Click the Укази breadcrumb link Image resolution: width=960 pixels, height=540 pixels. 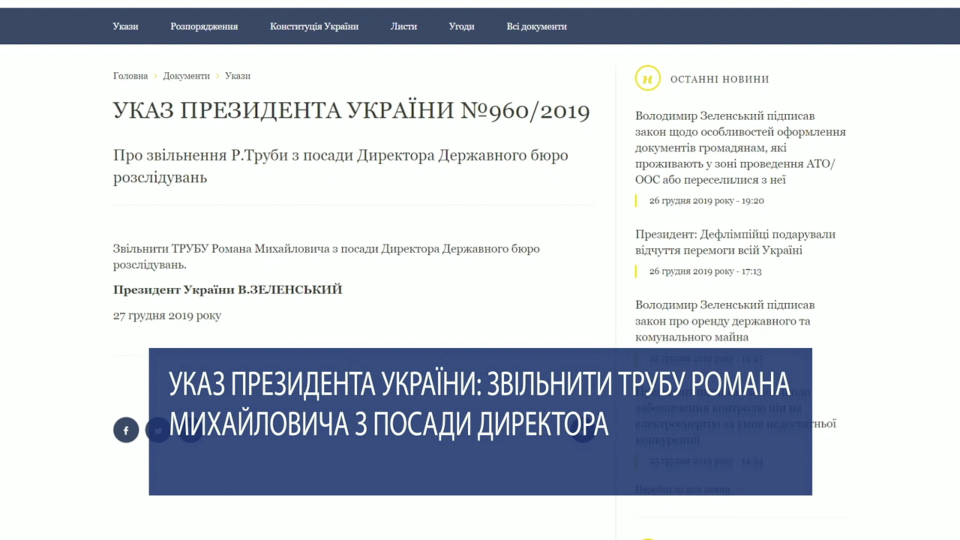click(x=238, y=76)
